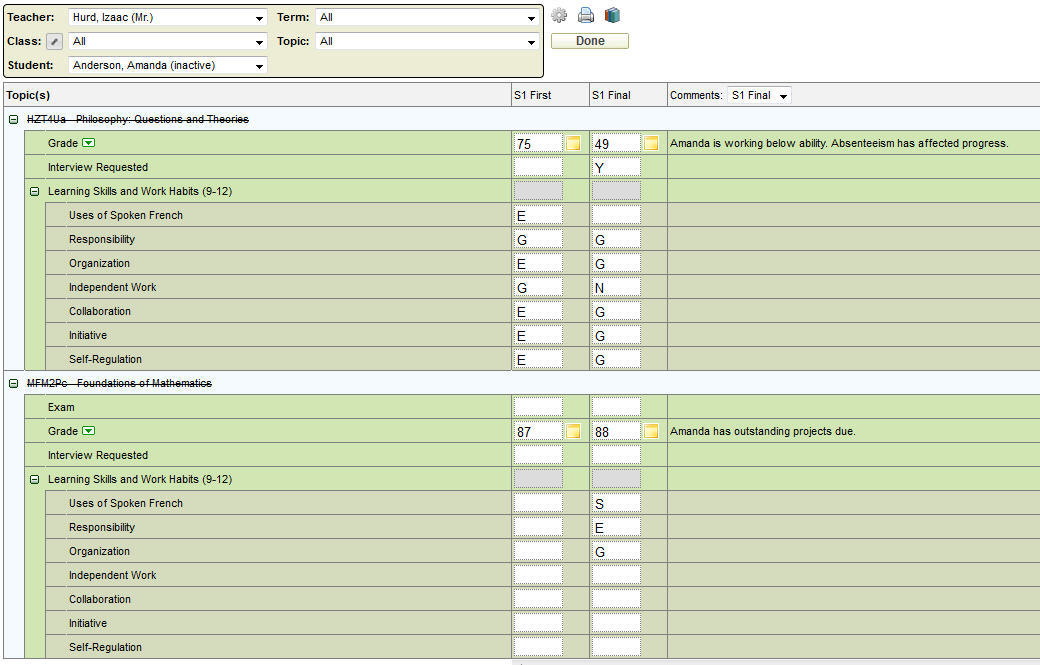The image size is (1040, 665).
Task: Open the book help icon
Action: point(612,16)
